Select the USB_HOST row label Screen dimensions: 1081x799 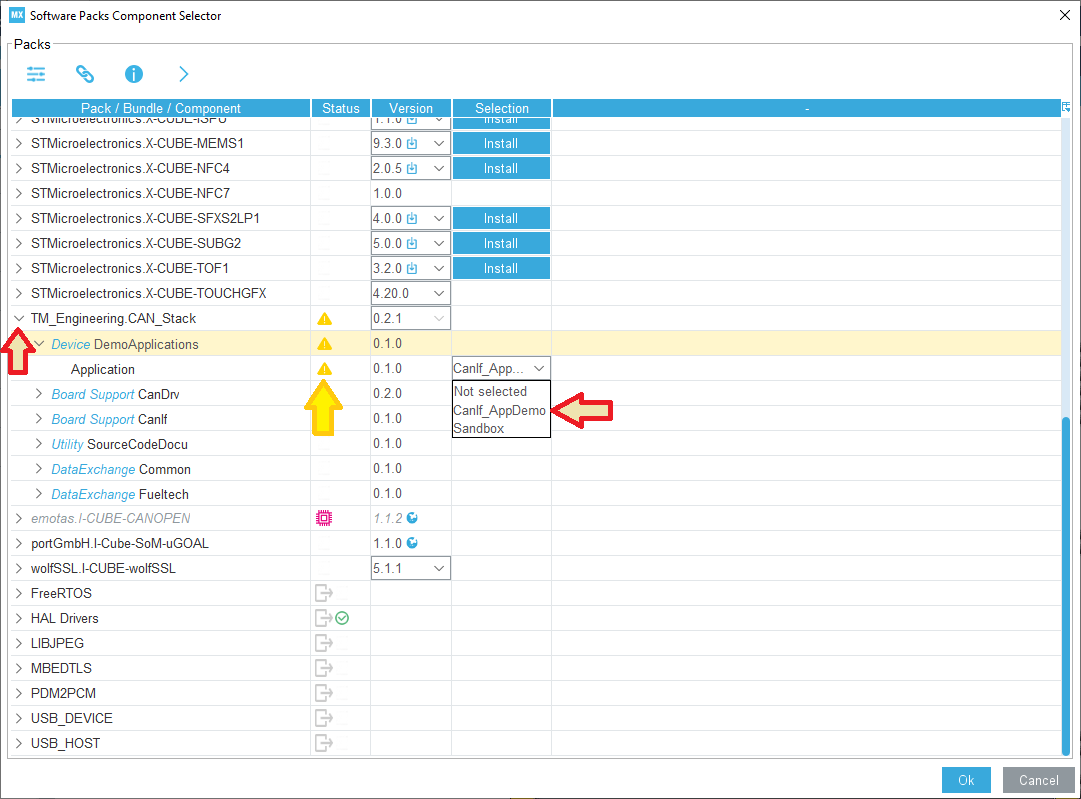tap(65, 743)
